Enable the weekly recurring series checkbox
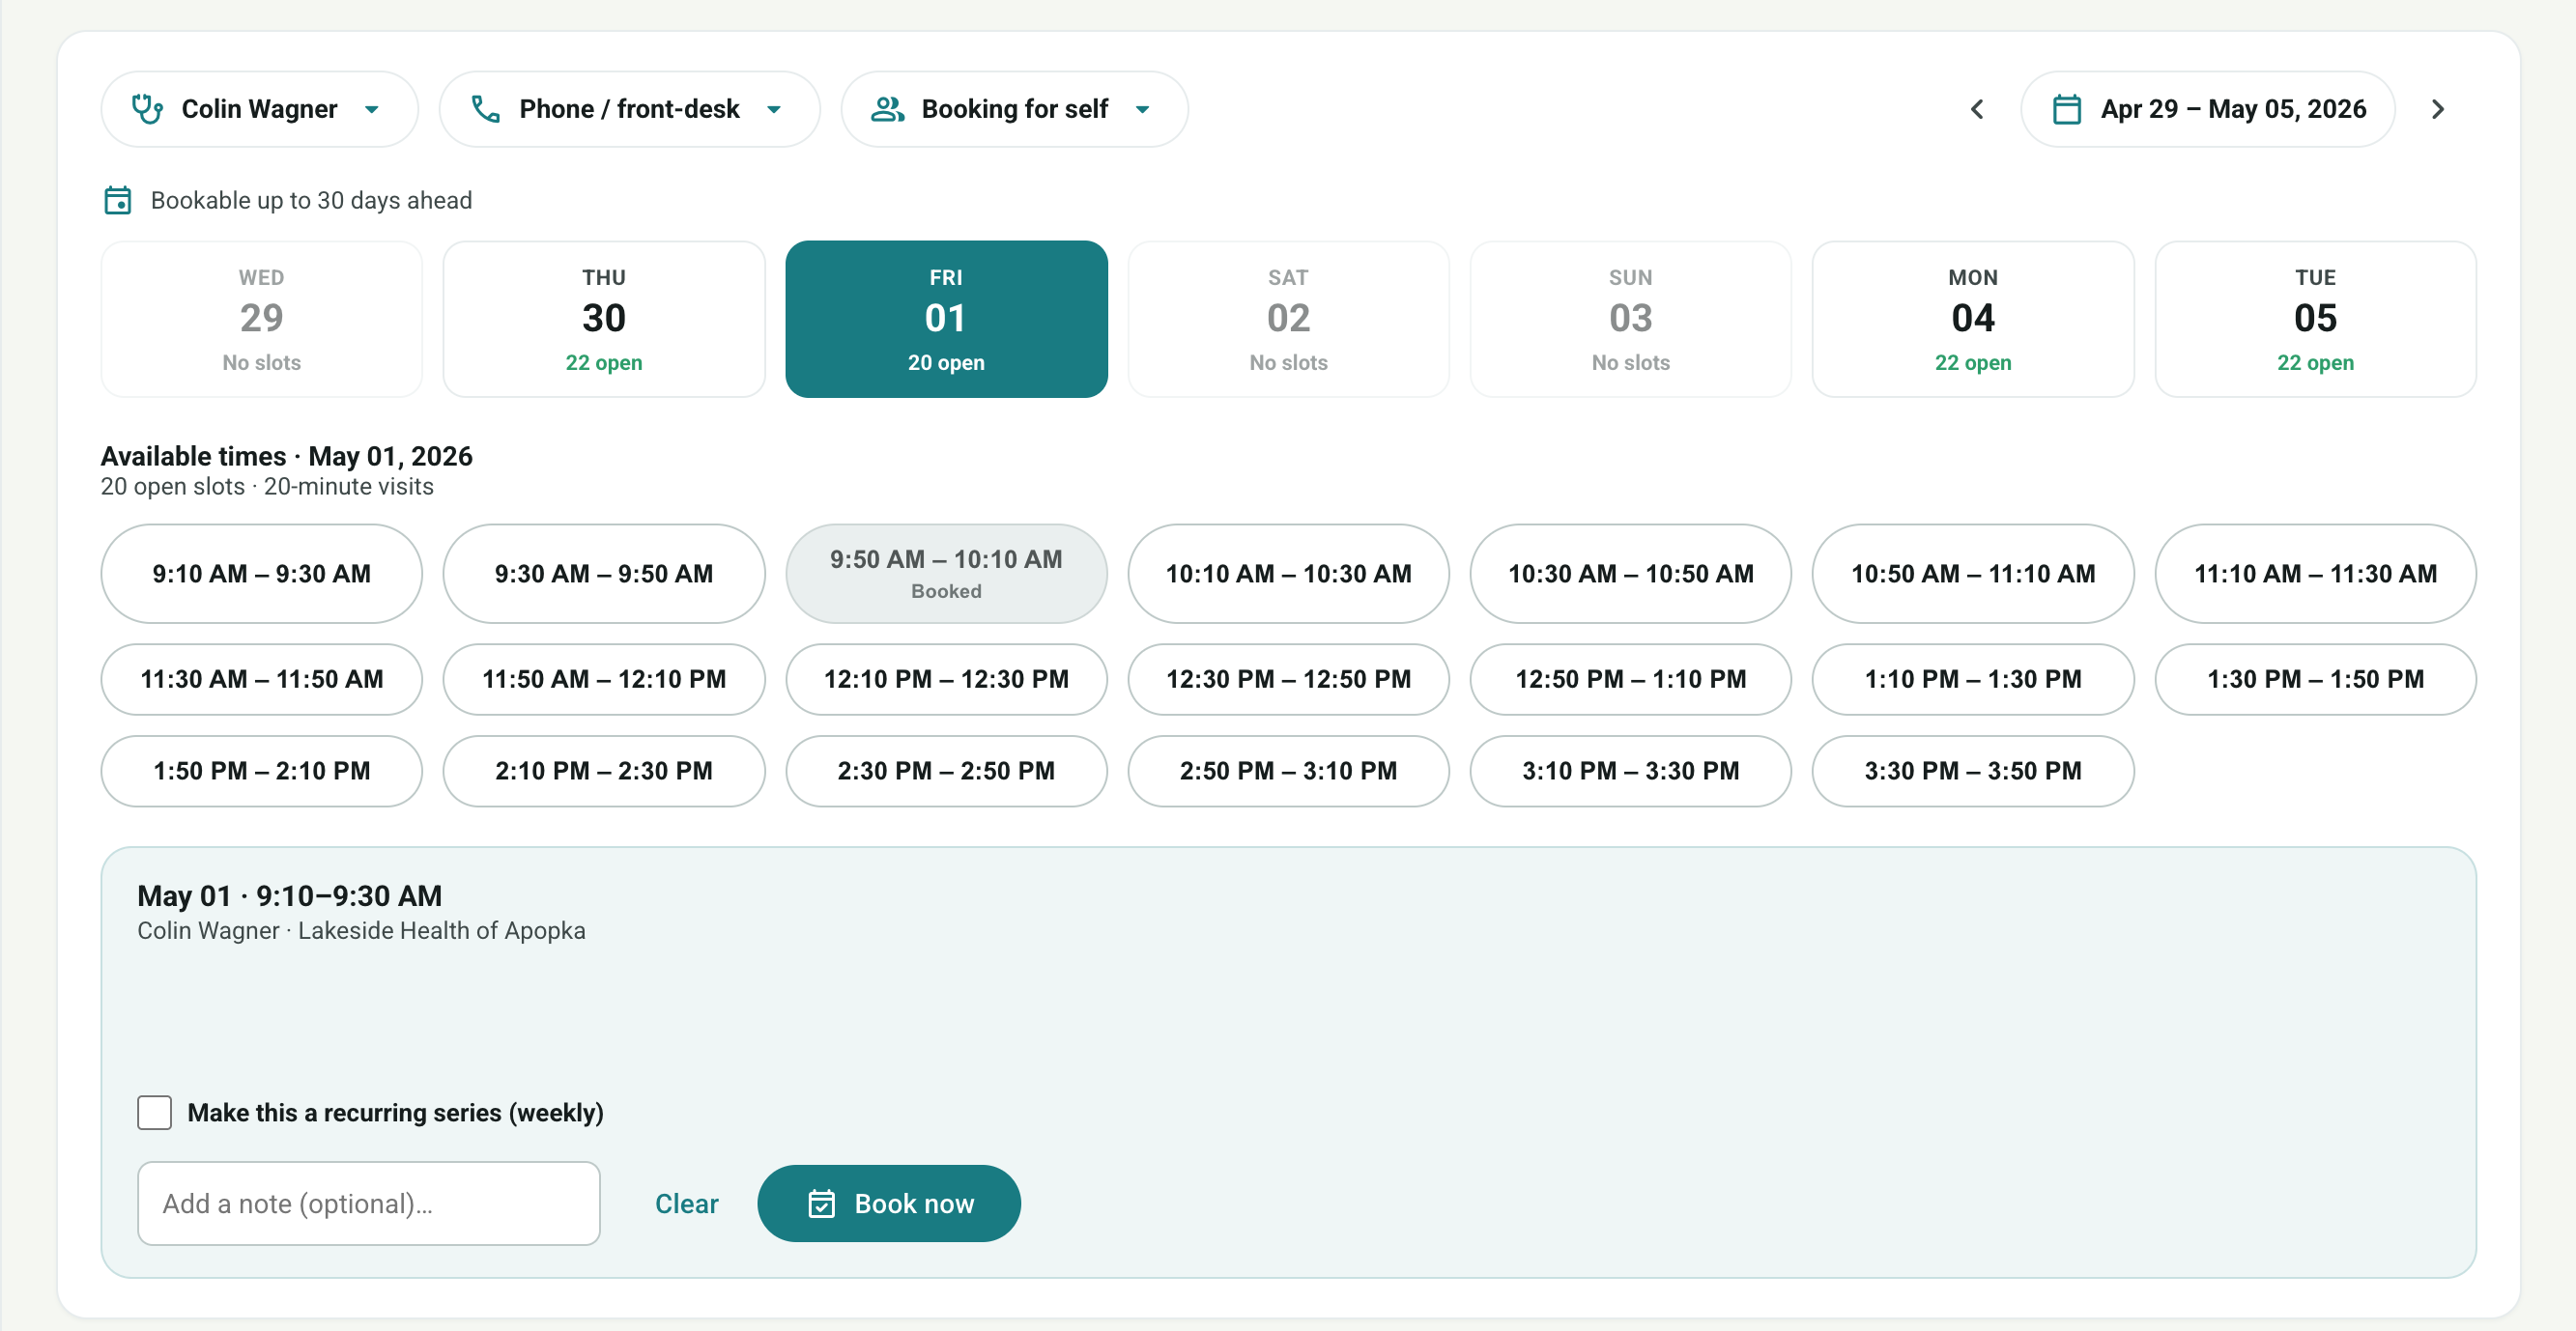The height and width of the screenshot is (1331, 2576). pos(154,1112)
